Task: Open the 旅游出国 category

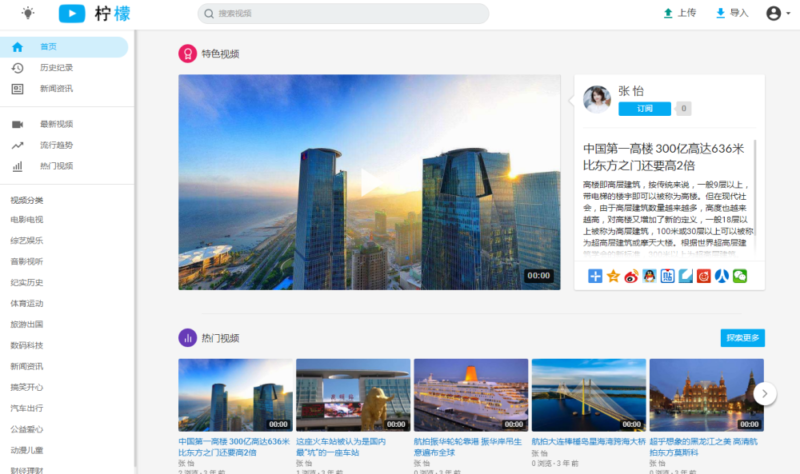Action: click(x=27, y=324)
